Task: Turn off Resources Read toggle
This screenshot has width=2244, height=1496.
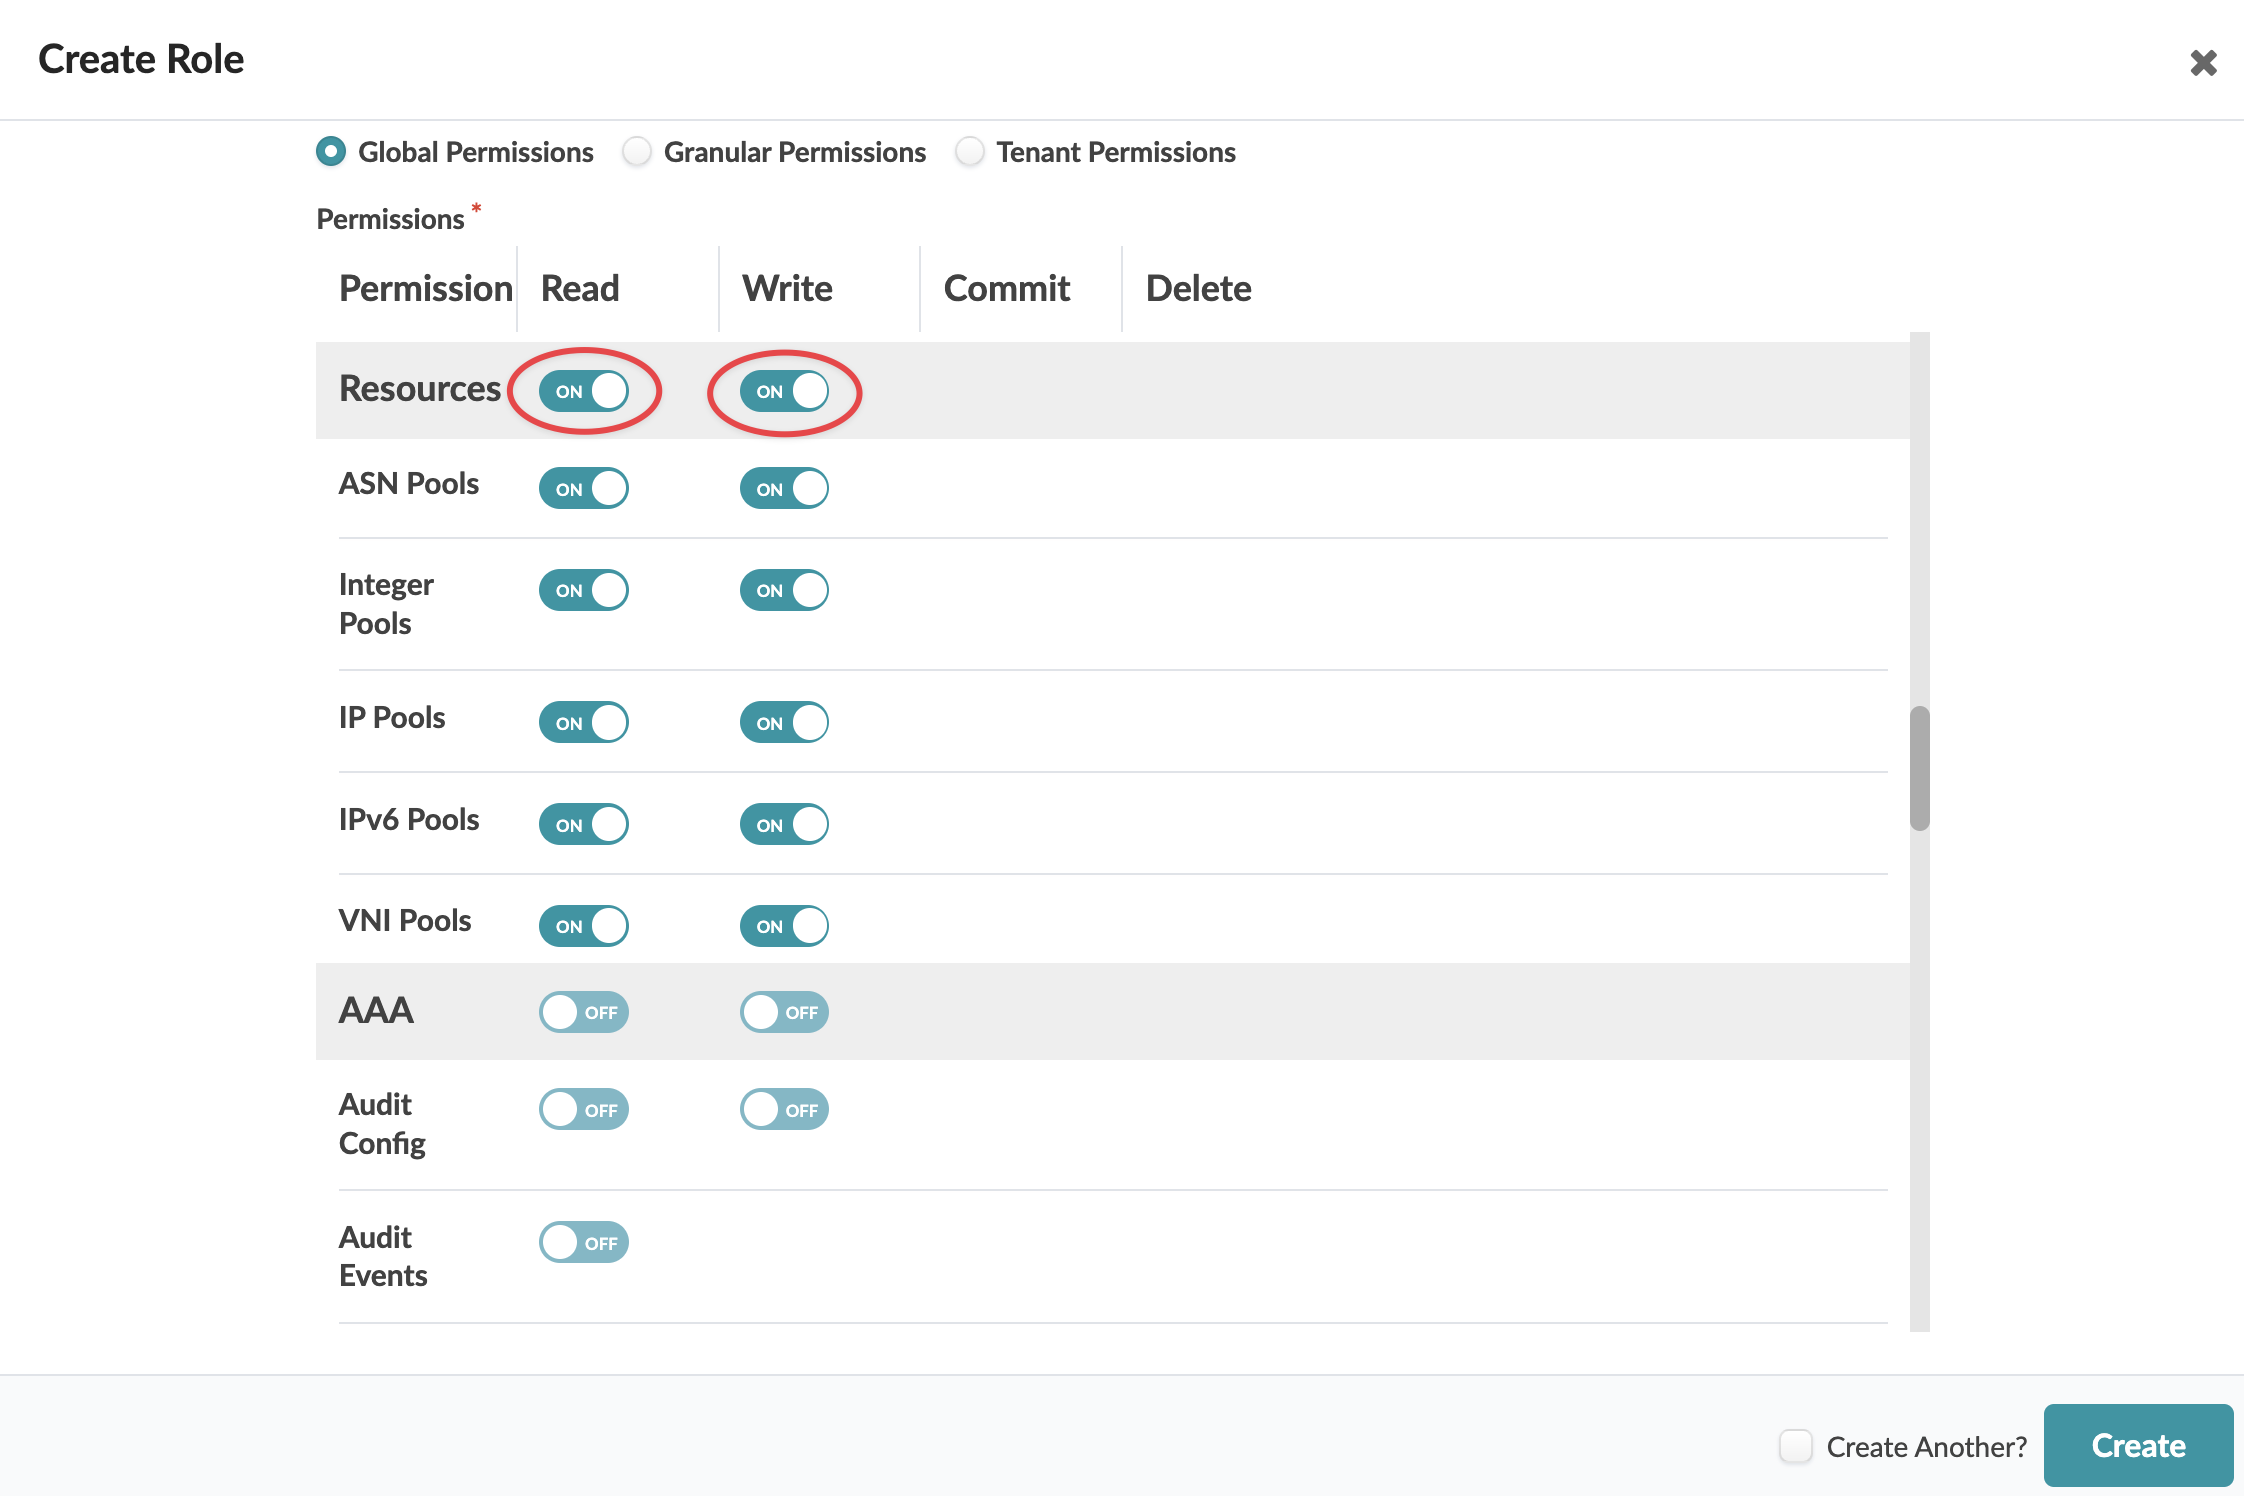Action: 584,391
